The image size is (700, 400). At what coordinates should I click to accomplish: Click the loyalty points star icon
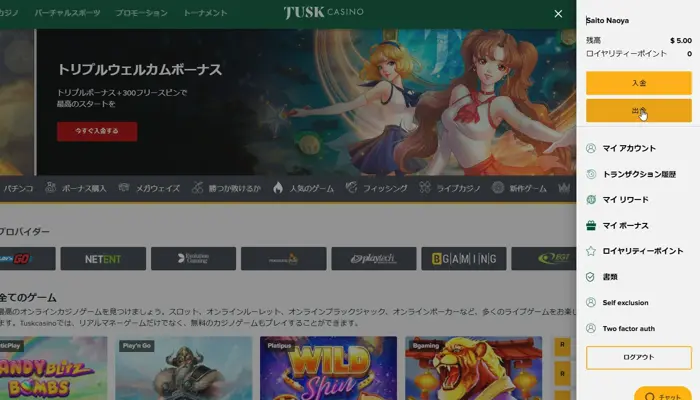point(591,251)
